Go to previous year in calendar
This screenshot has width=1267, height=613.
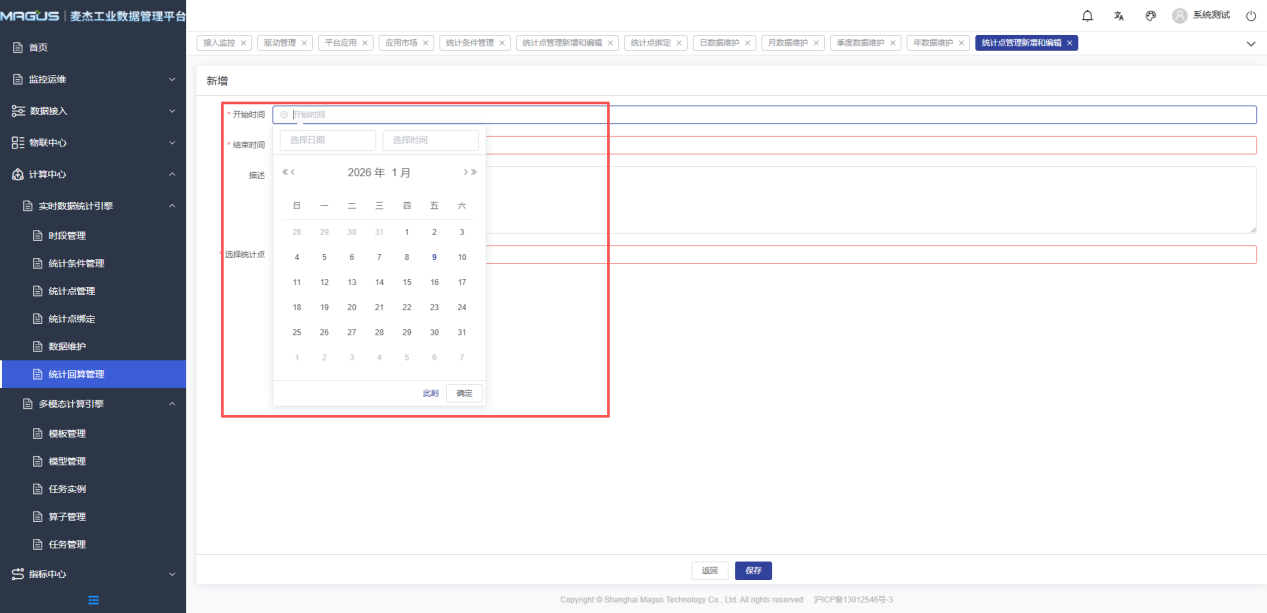[x=285, y=172]
